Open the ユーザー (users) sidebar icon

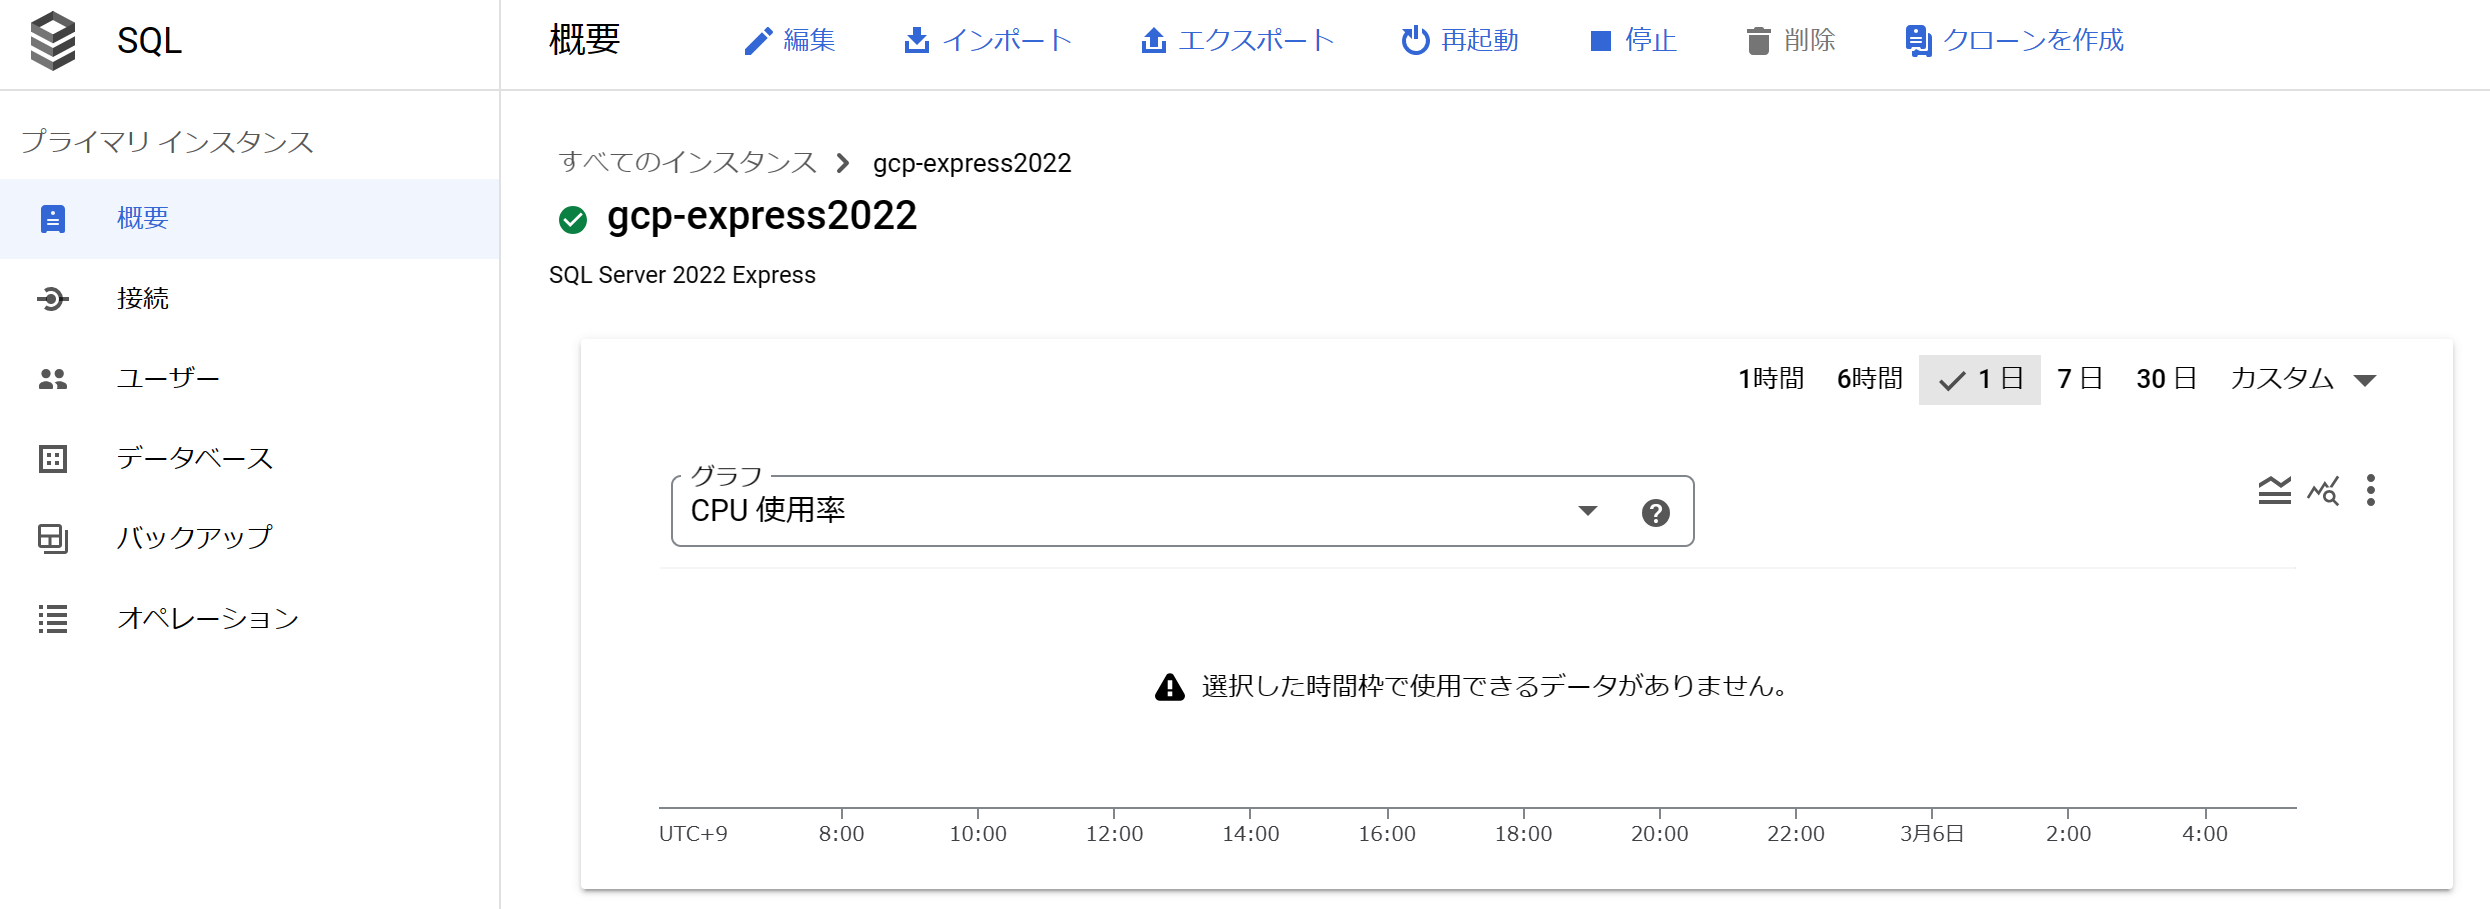click(53, 378)
